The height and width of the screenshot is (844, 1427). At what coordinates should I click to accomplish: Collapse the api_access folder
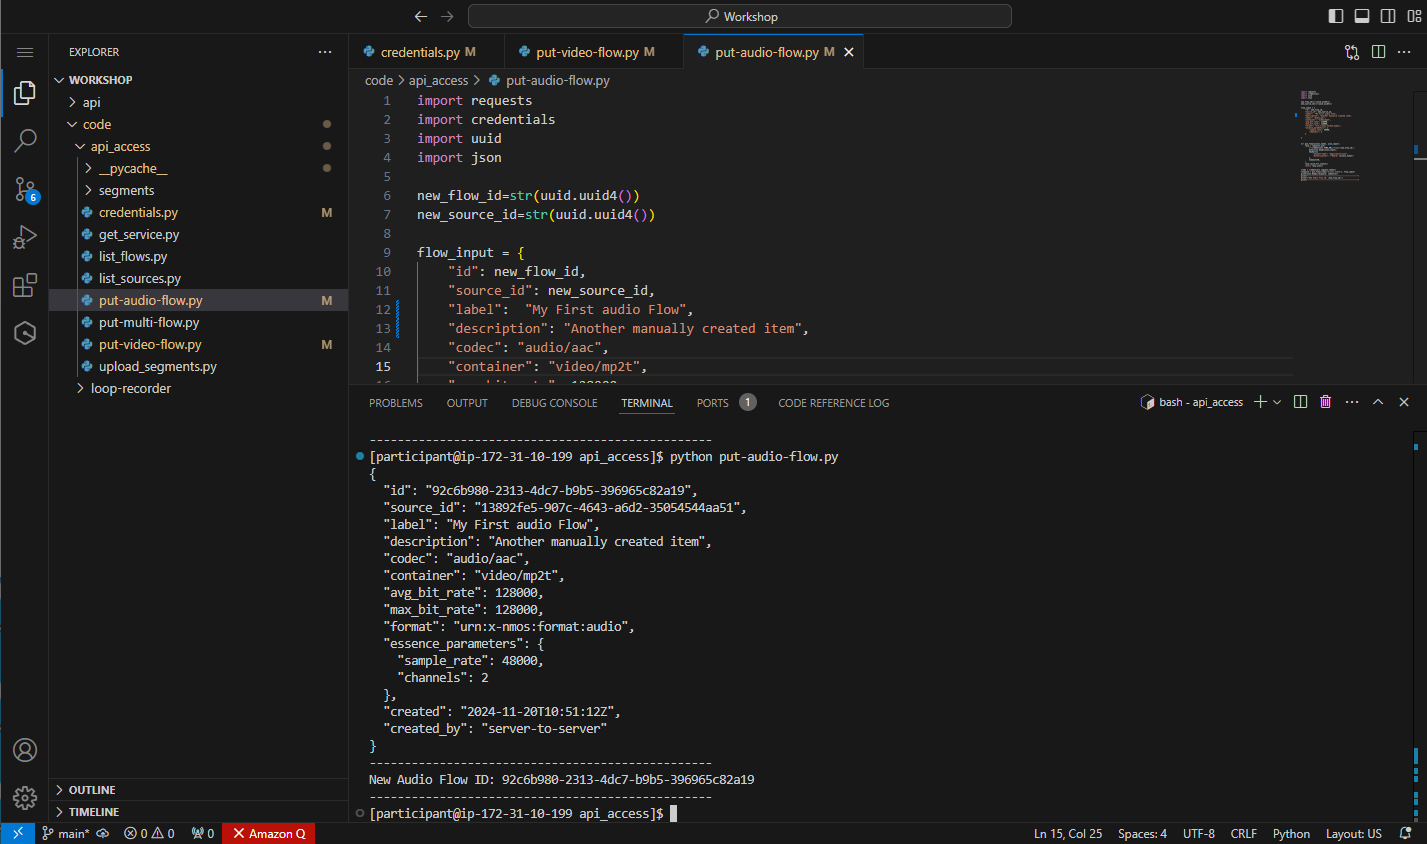(199, 146)
